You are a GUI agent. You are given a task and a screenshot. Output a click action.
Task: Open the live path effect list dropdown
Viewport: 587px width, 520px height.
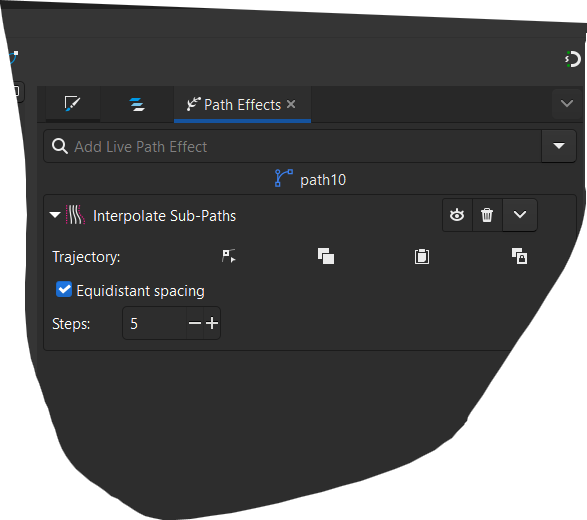559,146
